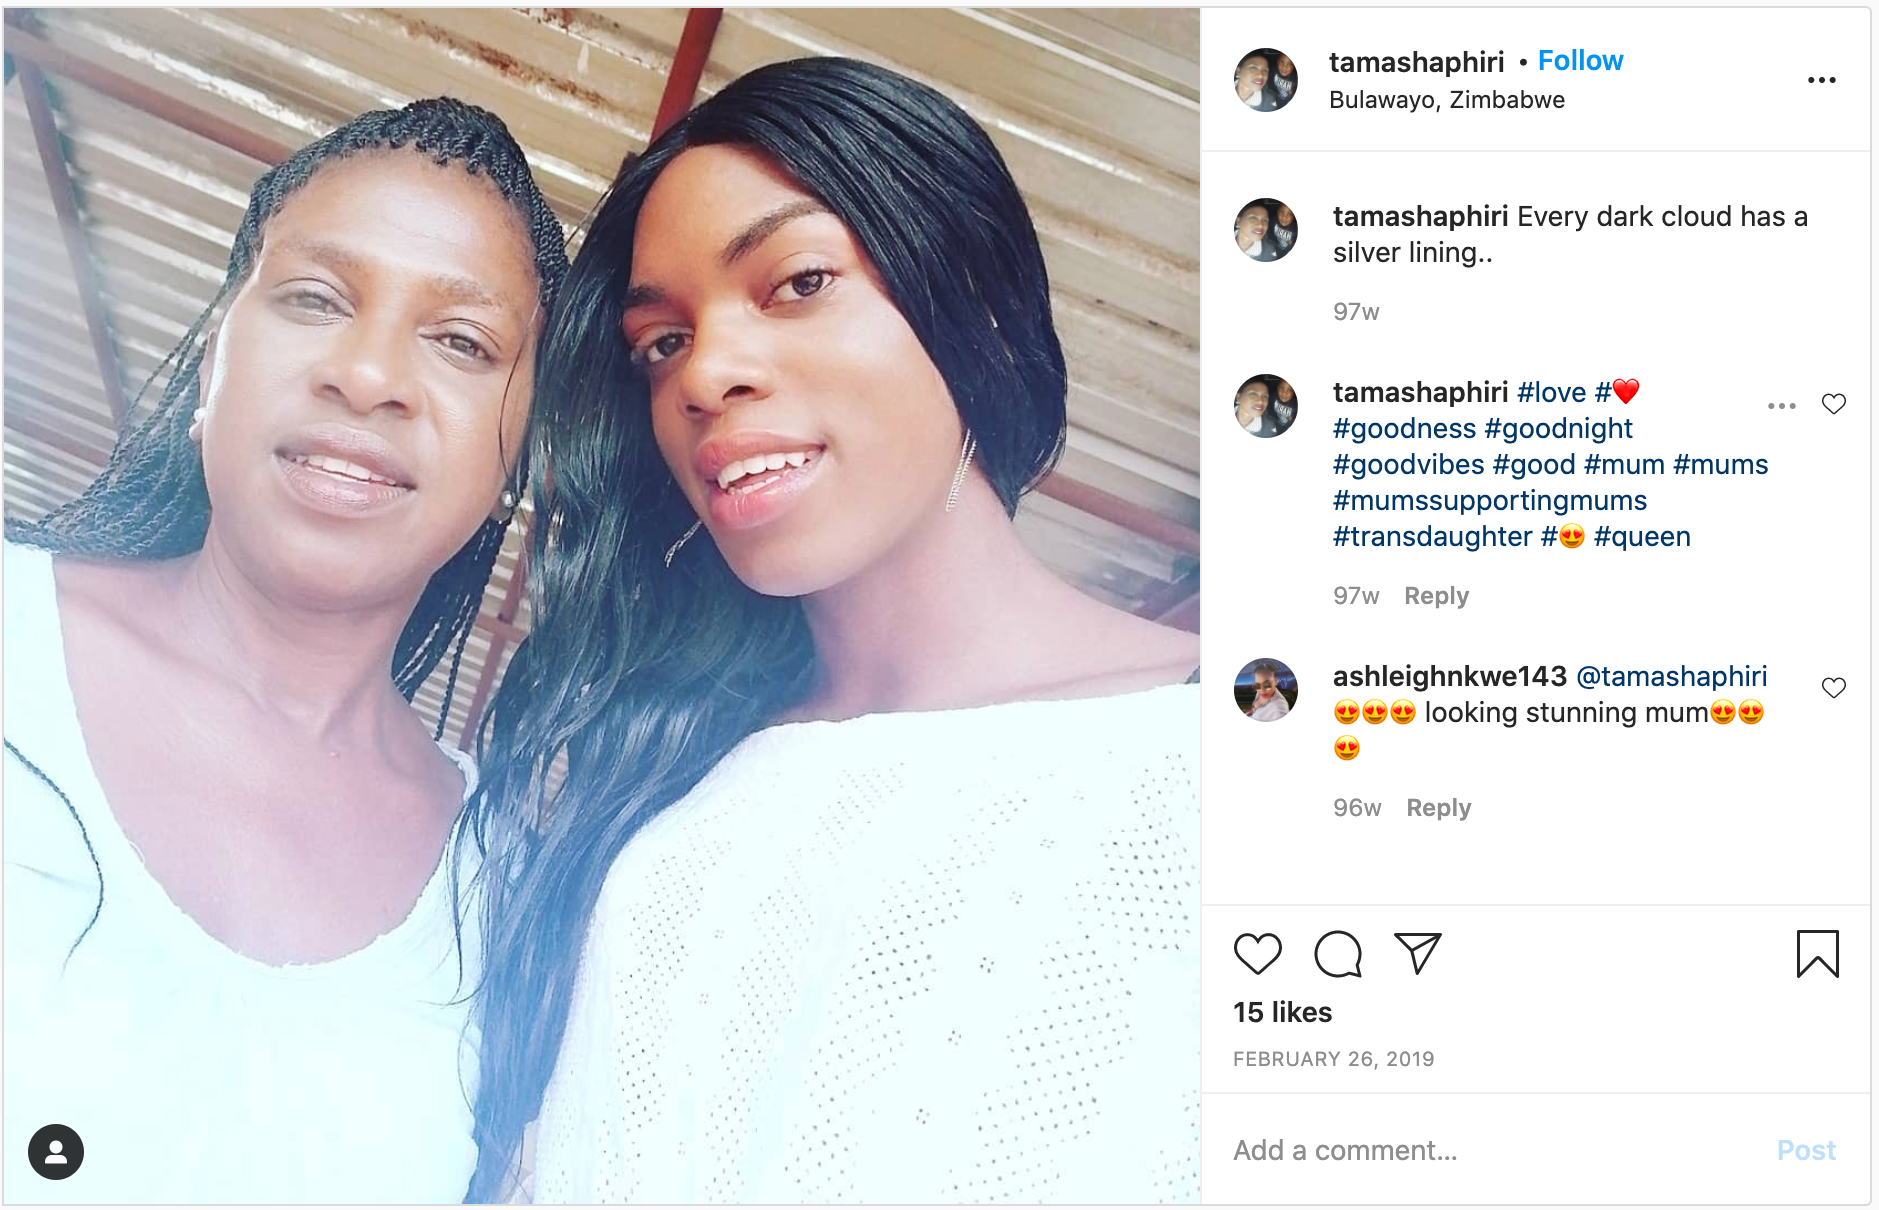The image size is (1879, 1210).
Task: Open Bulawayo, Zimbabwe location link
Action: tap(1446, 100)
